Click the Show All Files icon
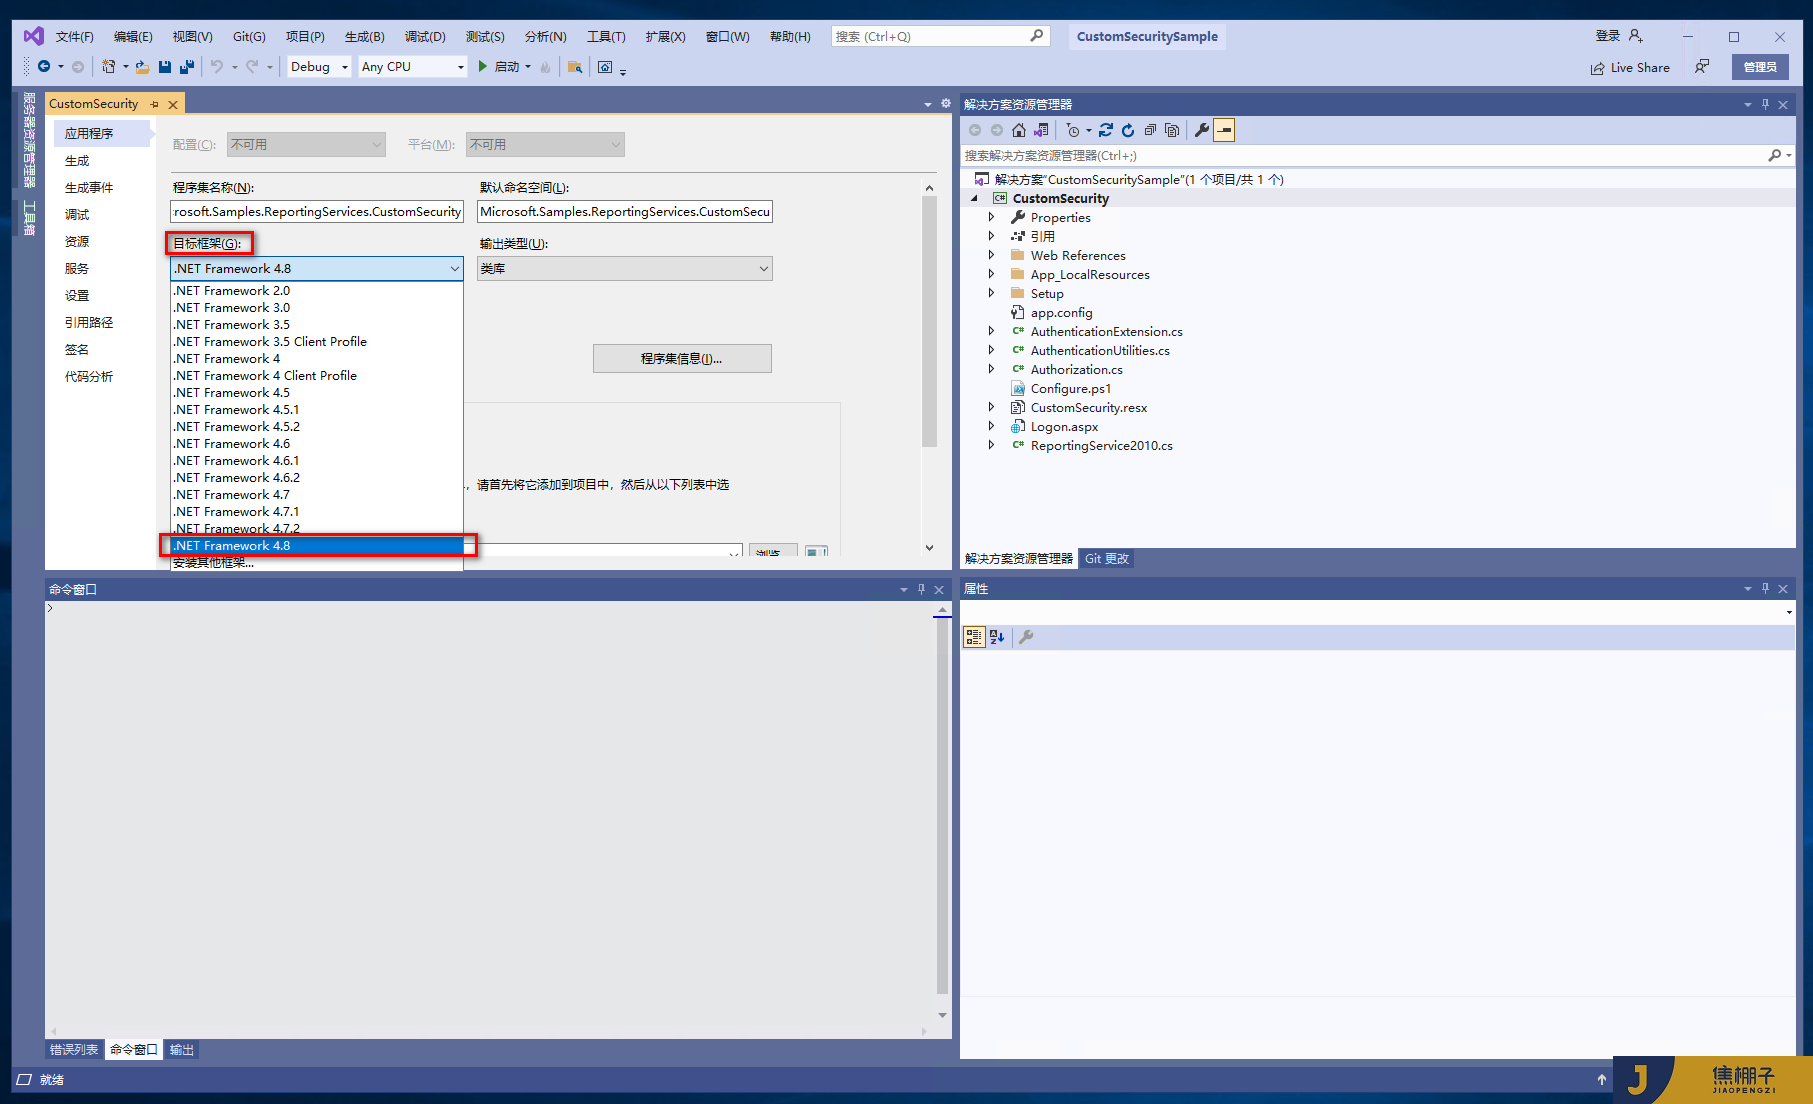Viewport: 1813px width, 1104px height. (x=1172, y=130)
